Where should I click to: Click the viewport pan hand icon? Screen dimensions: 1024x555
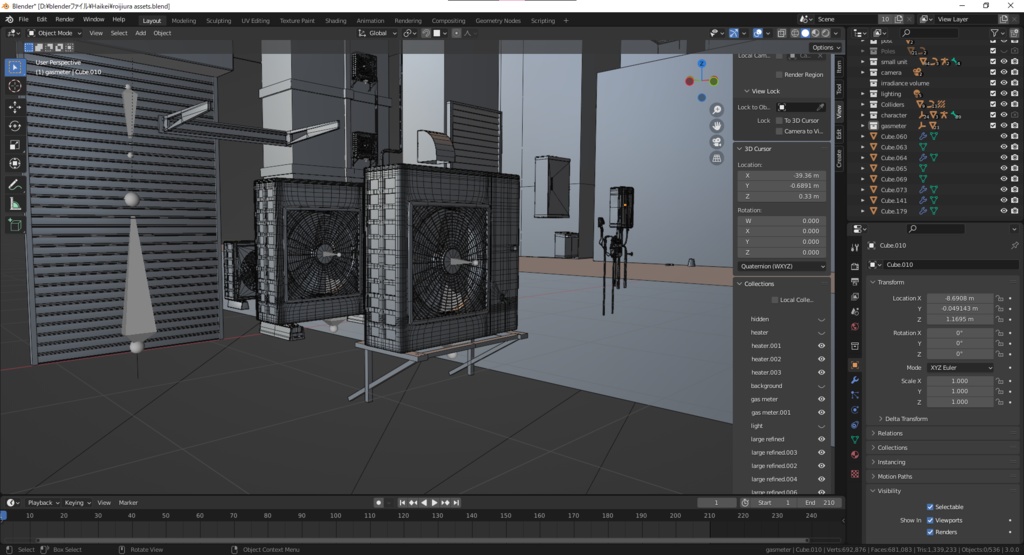[x=716, y=125]
